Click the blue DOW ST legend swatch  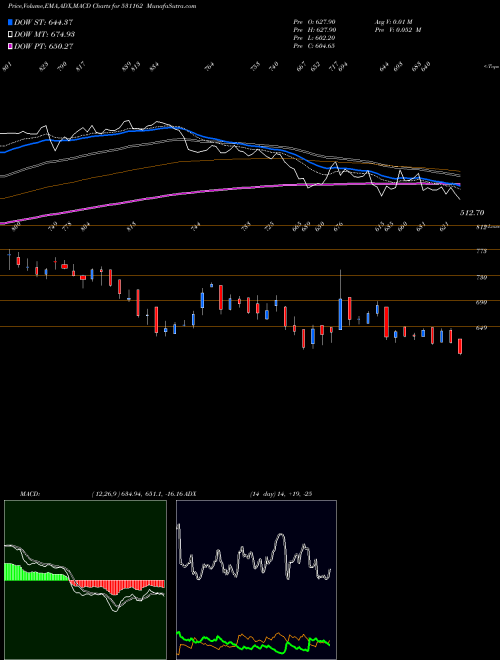[x=10, y=22]
